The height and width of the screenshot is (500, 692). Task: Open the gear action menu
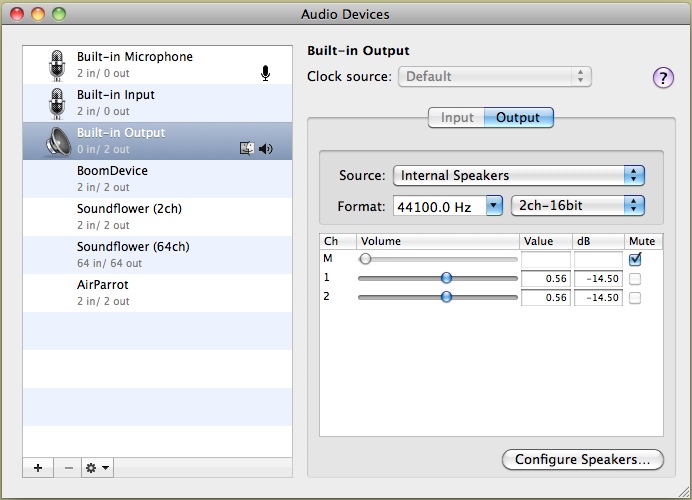click(98, 467)
